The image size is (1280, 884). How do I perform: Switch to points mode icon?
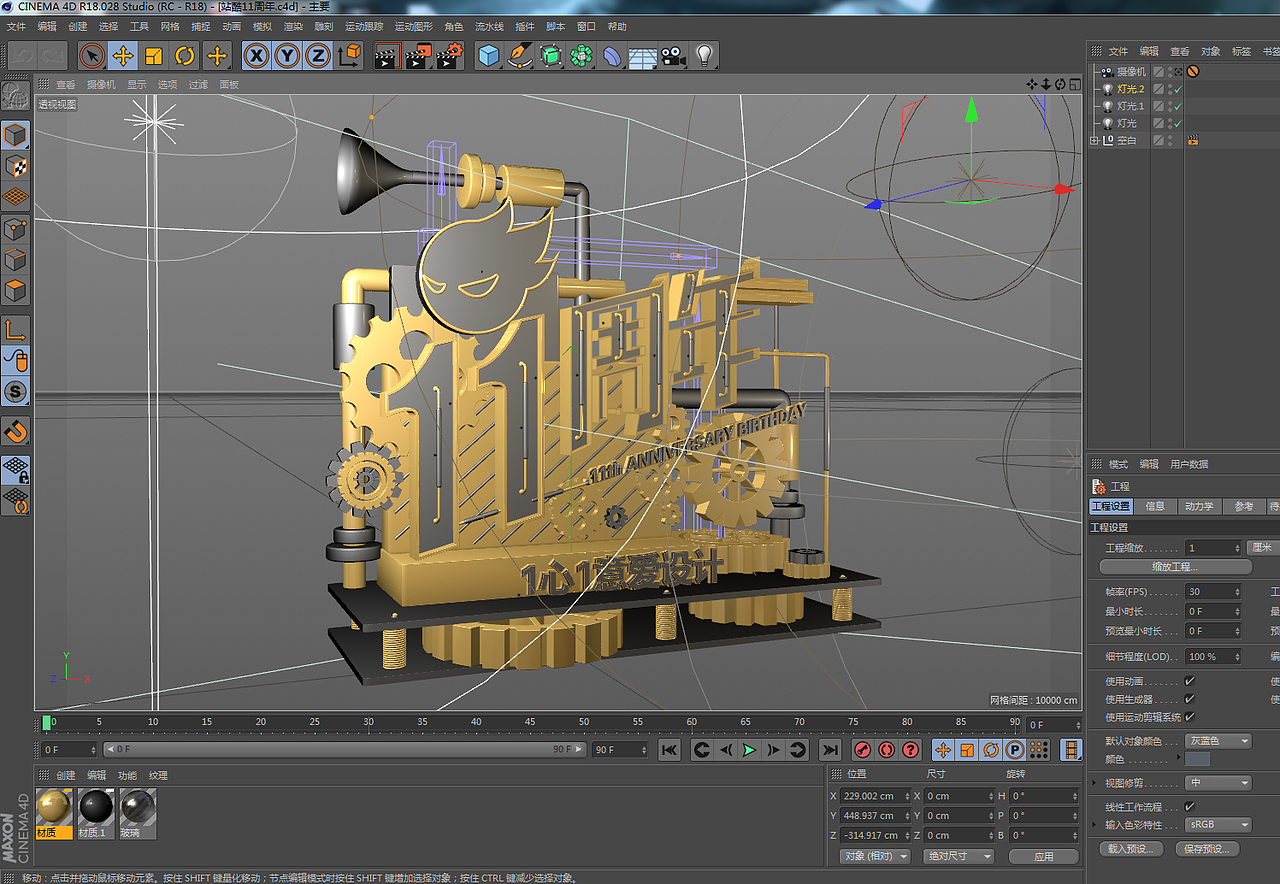(x=15, y=230)
